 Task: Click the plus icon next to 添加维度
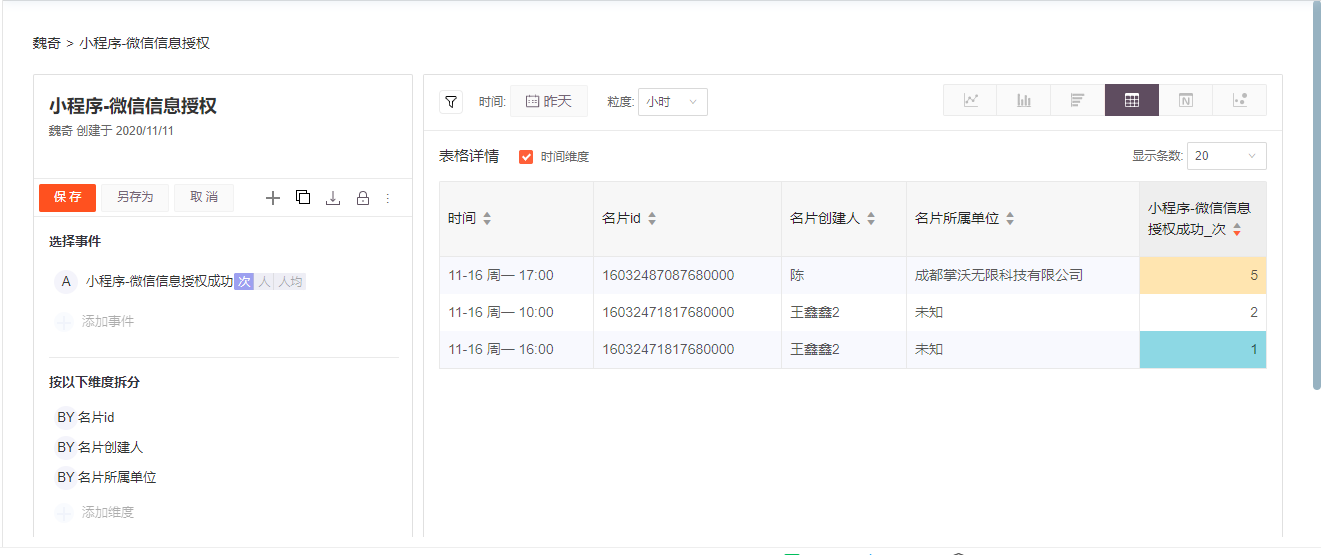[64, 513]
